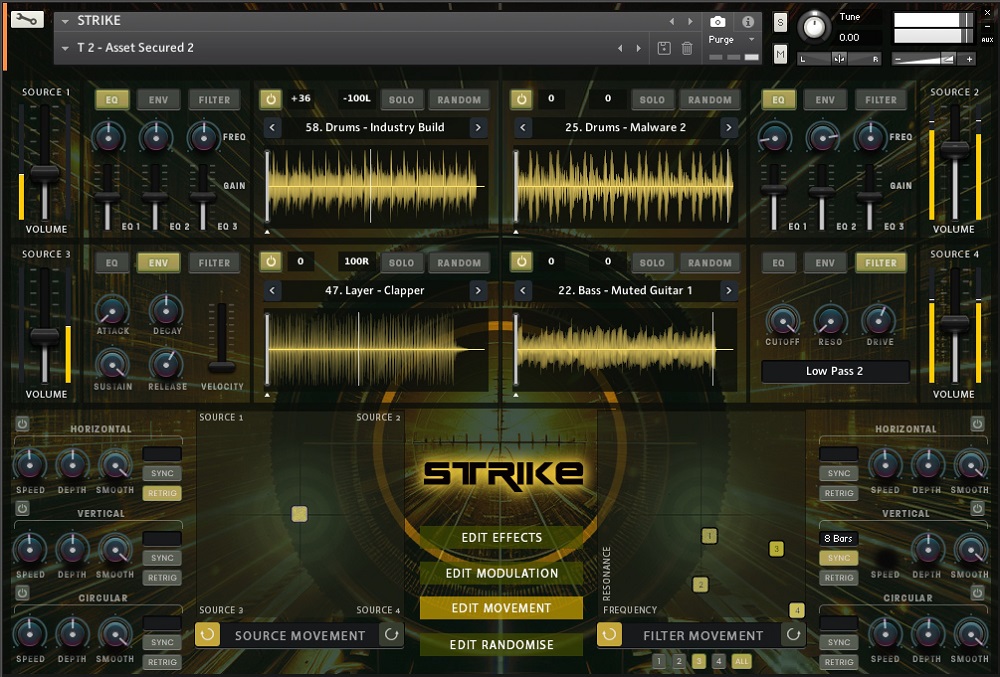This screenshot has height=677, width=1000.
Task: Delete snapshot with the trash icon
Action: tap(687, 48)
